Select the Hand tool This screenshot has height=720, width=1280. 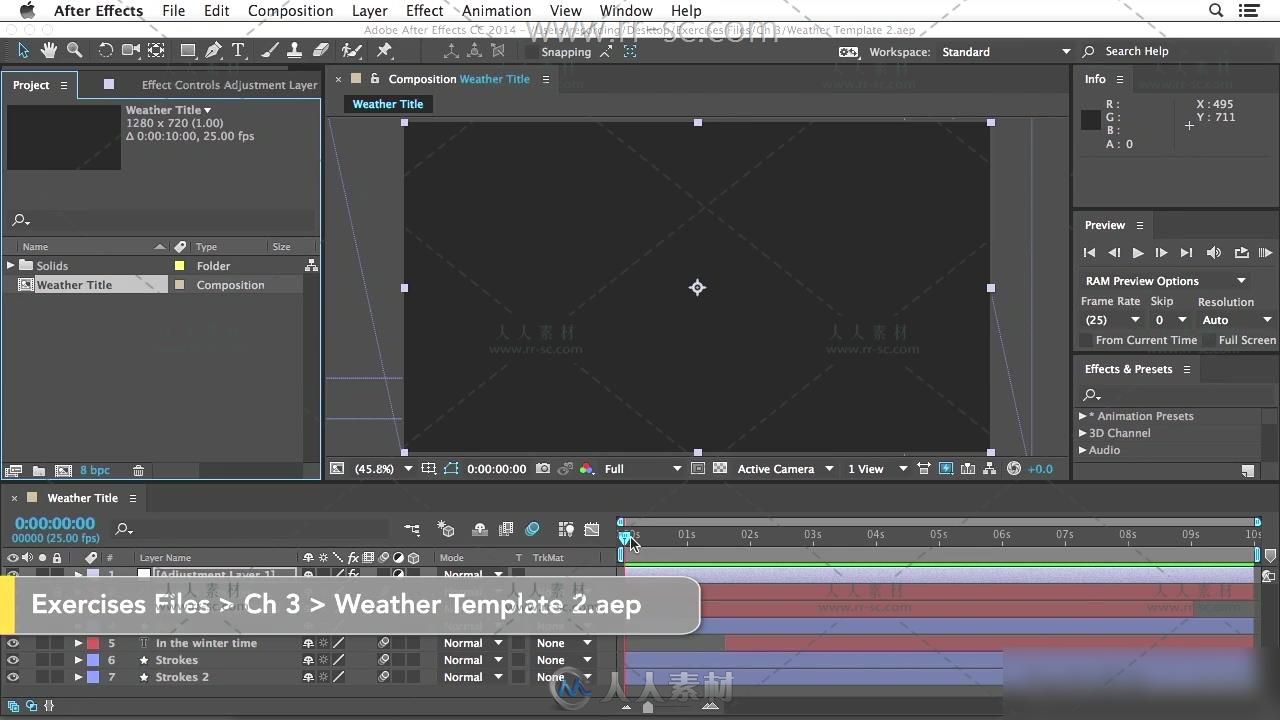pyautogui.click(x=49, y=50)
